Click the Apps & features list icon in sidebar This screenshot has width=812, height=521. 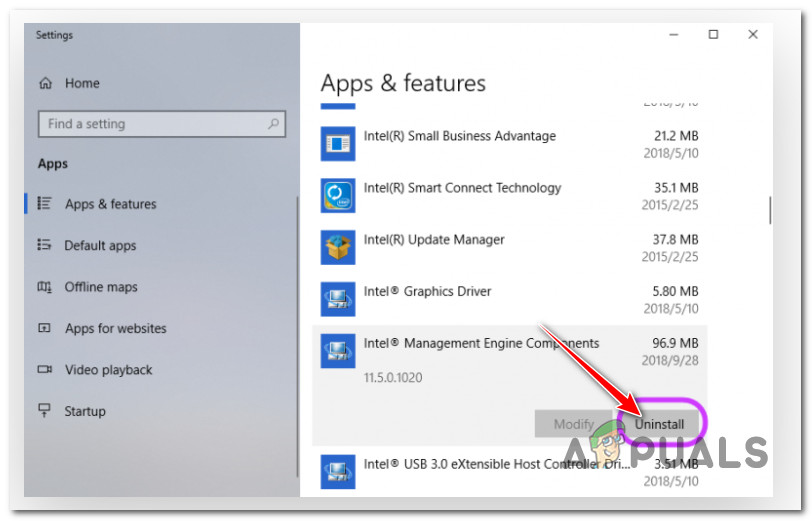pyautogui.click(x=45, y=204)
